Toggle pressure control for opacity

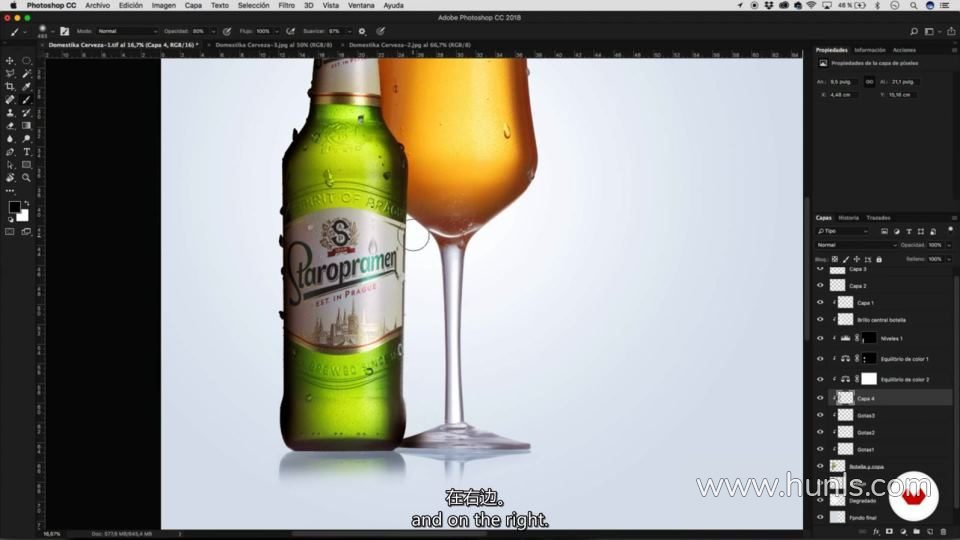227,31
